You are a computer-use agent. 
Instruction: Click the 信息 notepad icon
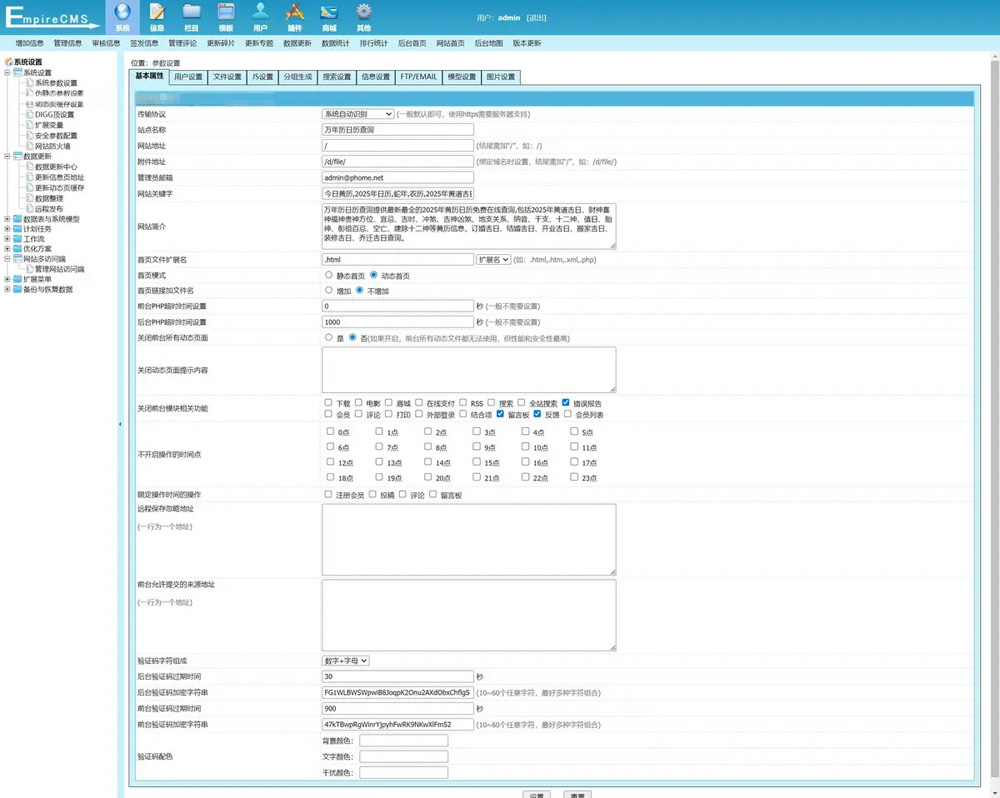157,14
